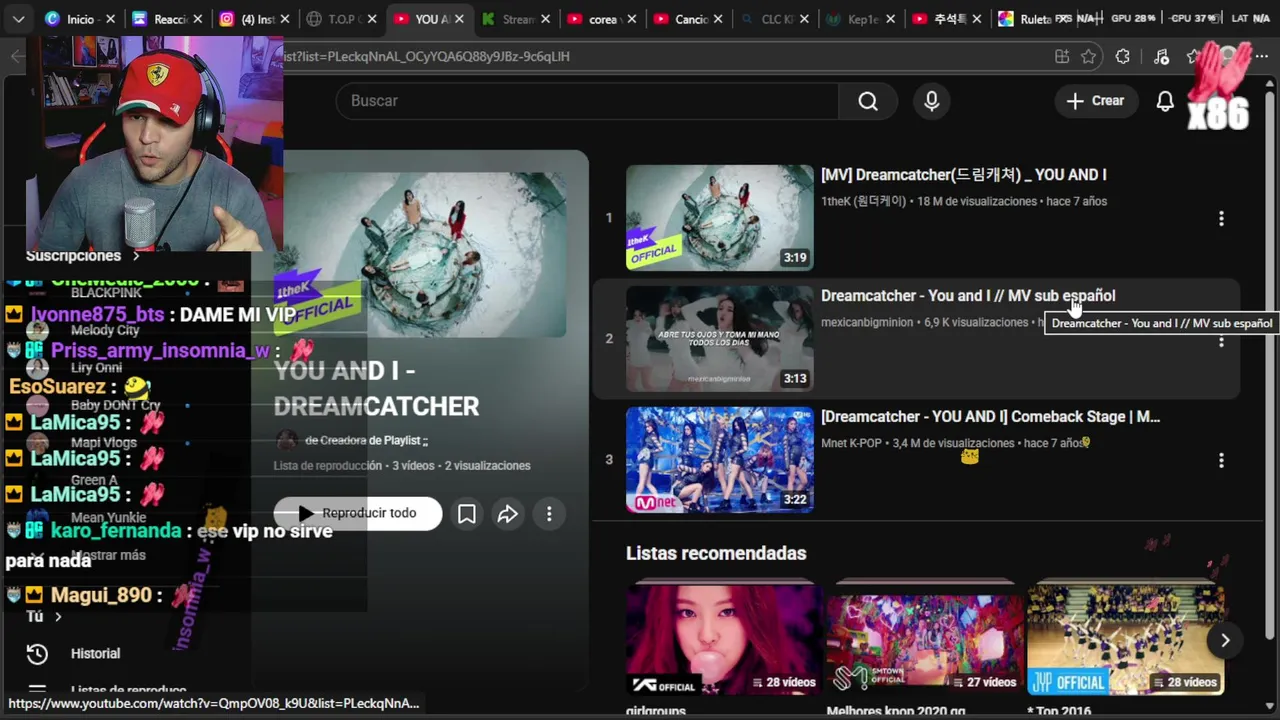Select the Melody City subscription
Image resolution: width=1280 pixels, height=720 pixels.
point(105,330)
